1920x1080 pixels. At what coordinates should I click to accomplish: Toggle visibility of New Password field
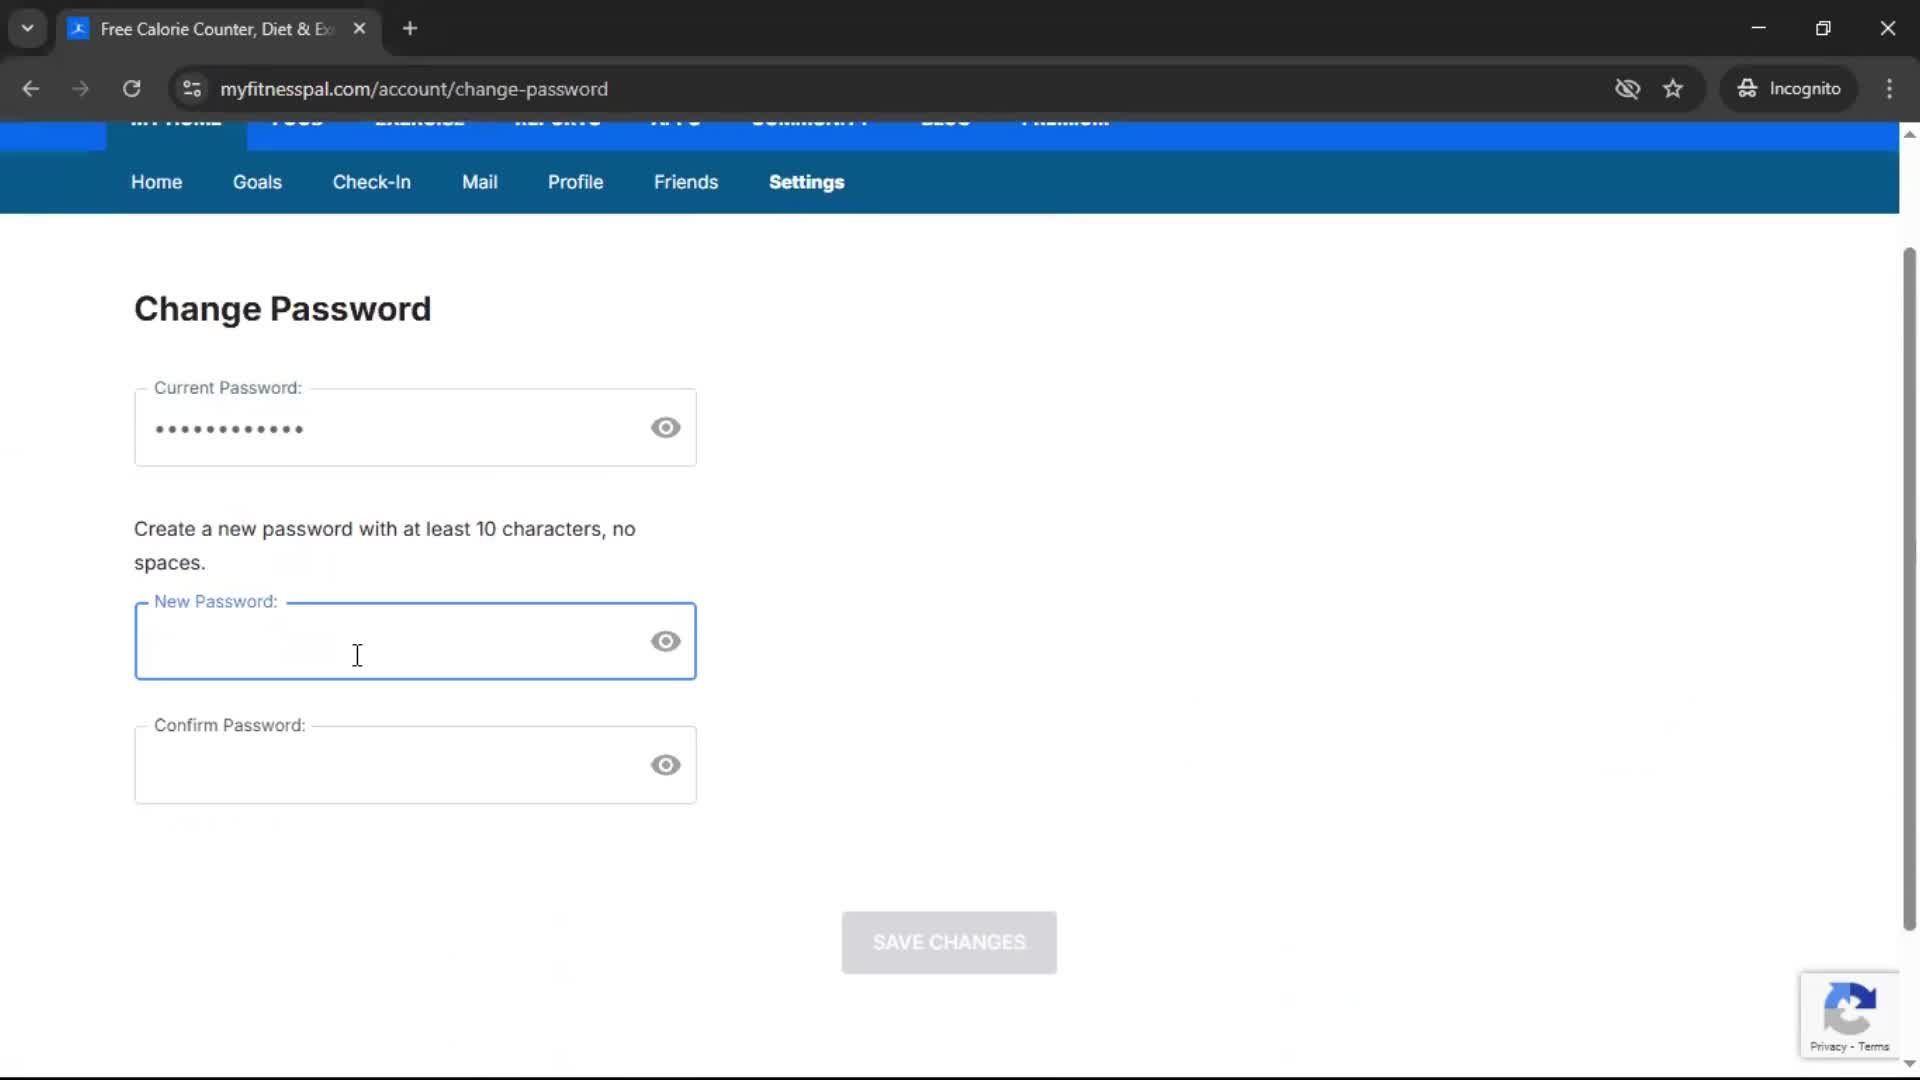point(665,642)
